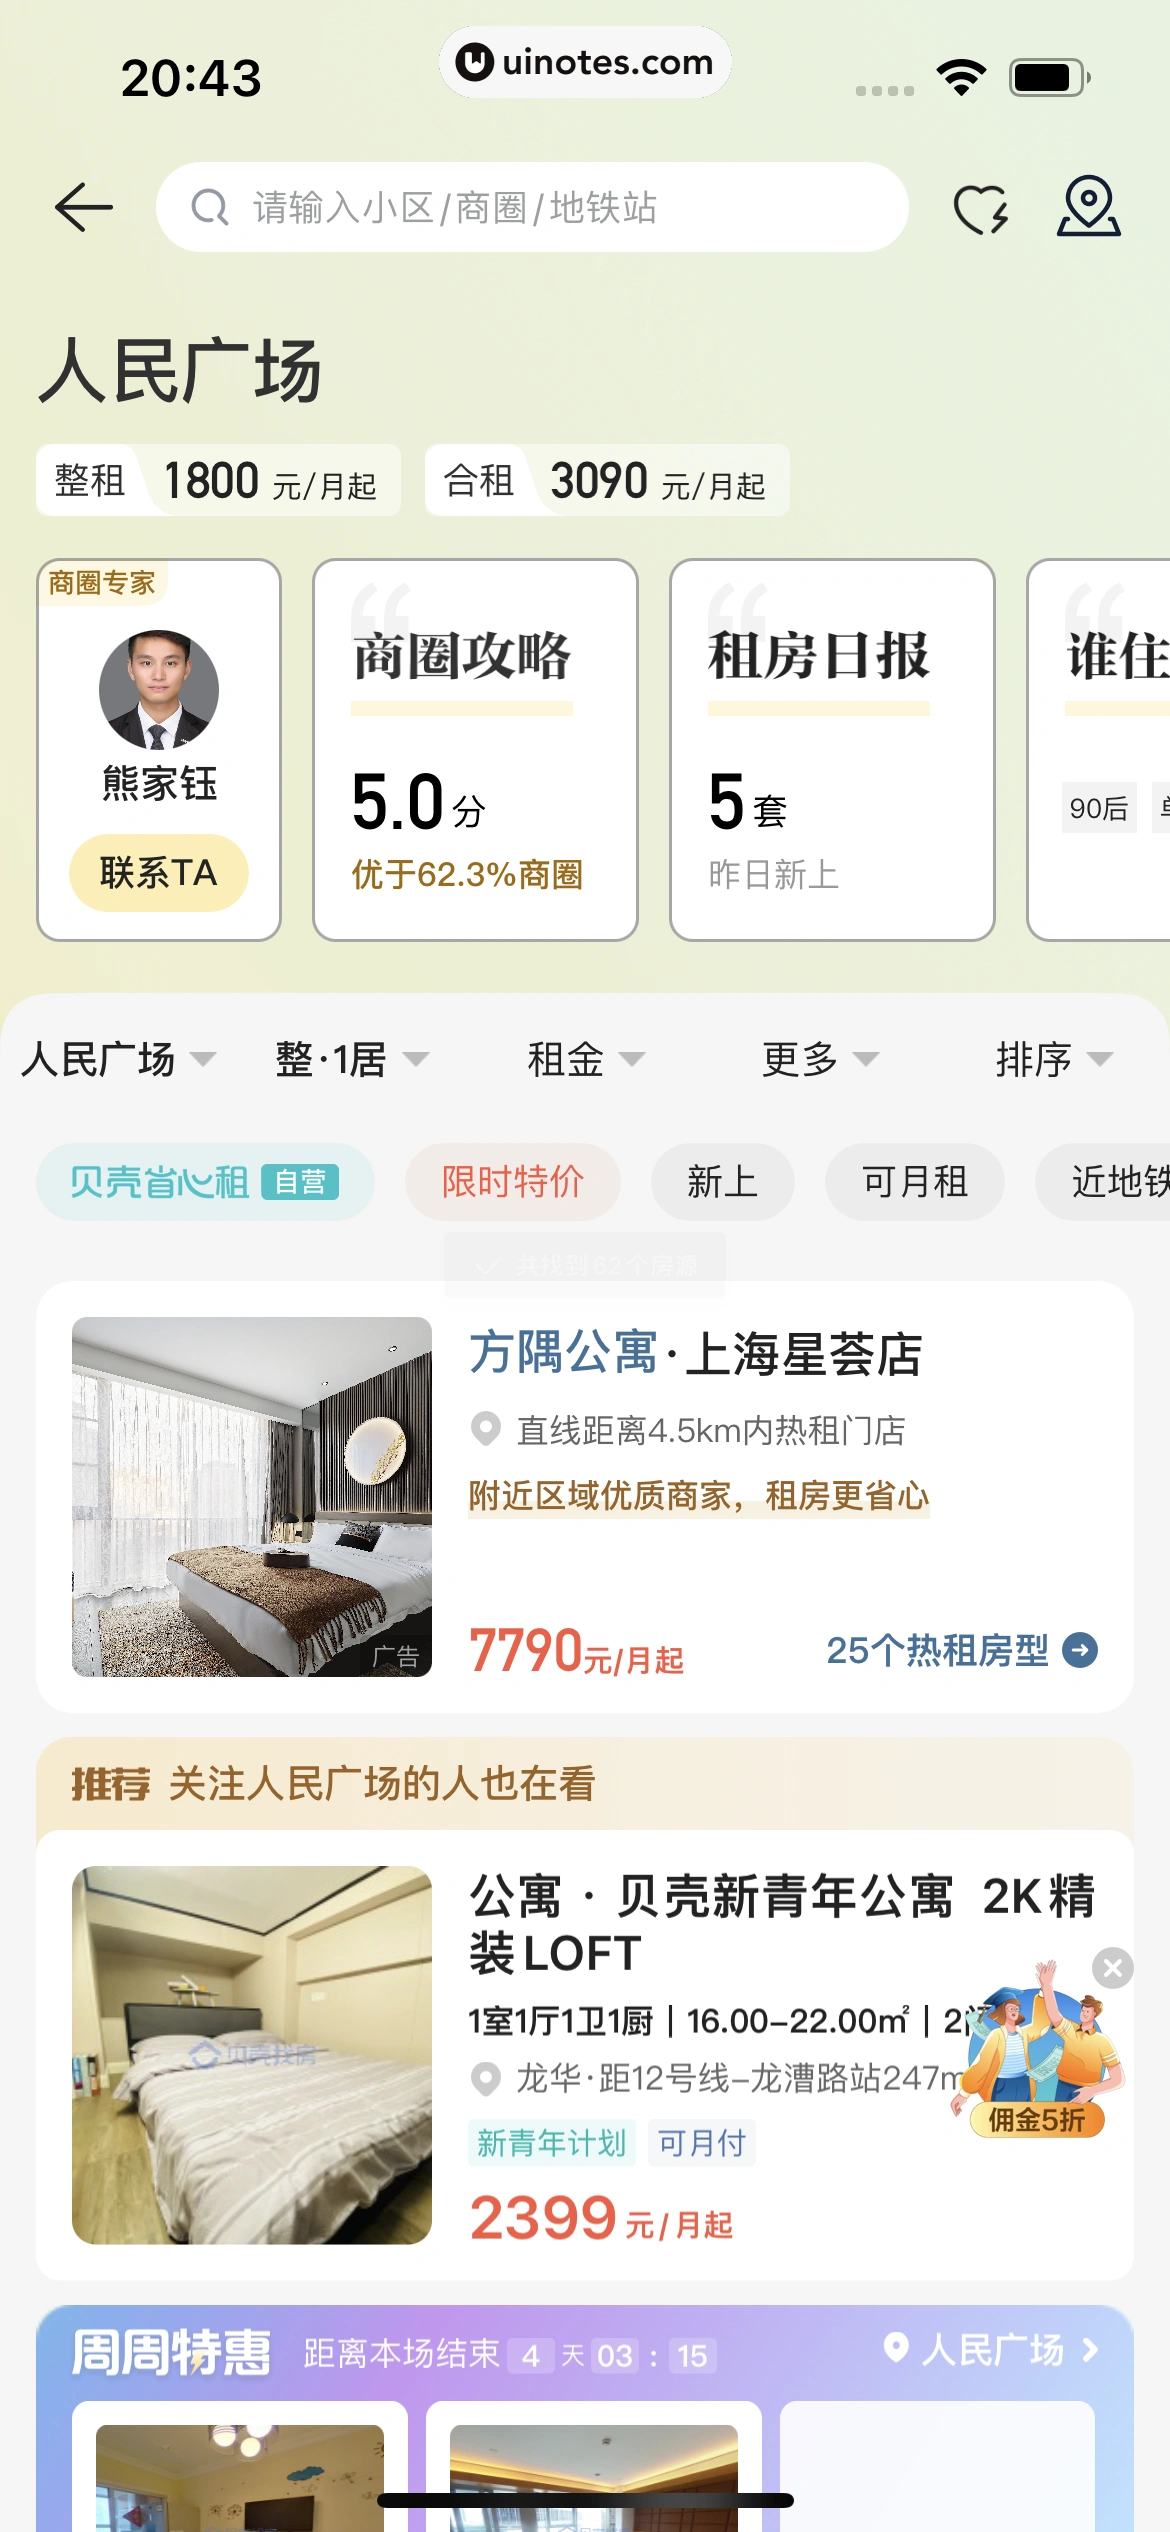The image size is (1170, 2532).
Task: Open the 整·1居 room type dropdown
Action: (x=351, y=1059)
